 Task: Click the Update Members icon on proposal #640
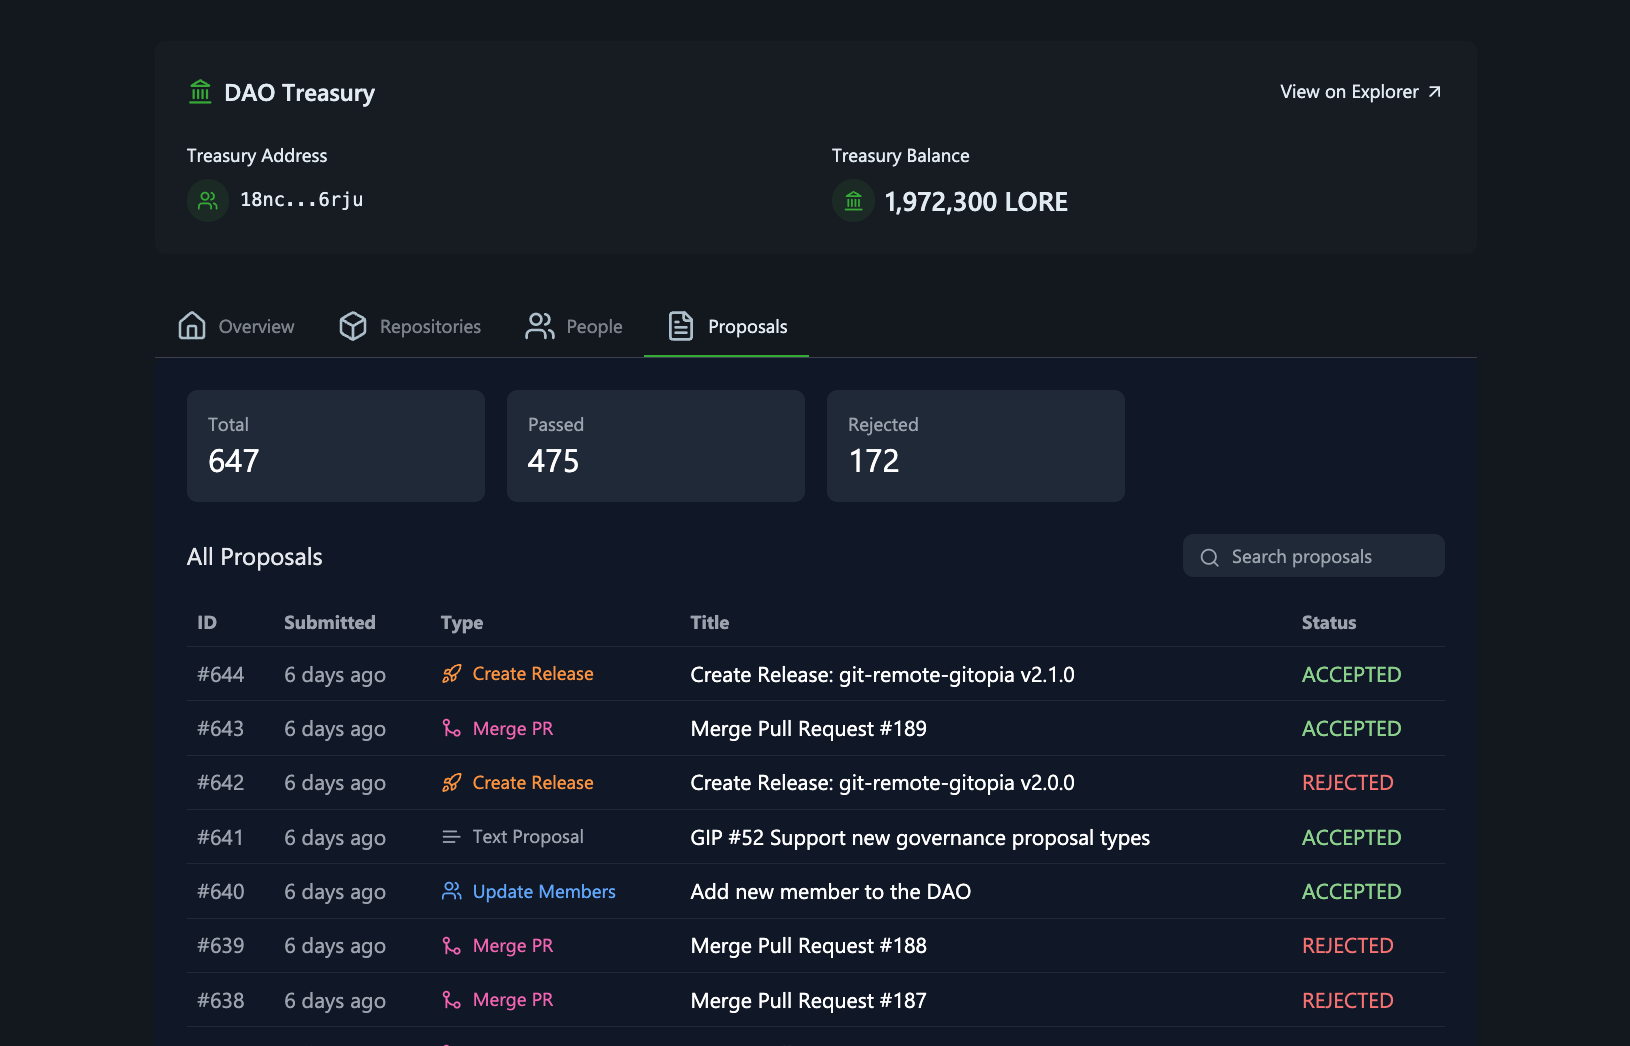point(452,891)
